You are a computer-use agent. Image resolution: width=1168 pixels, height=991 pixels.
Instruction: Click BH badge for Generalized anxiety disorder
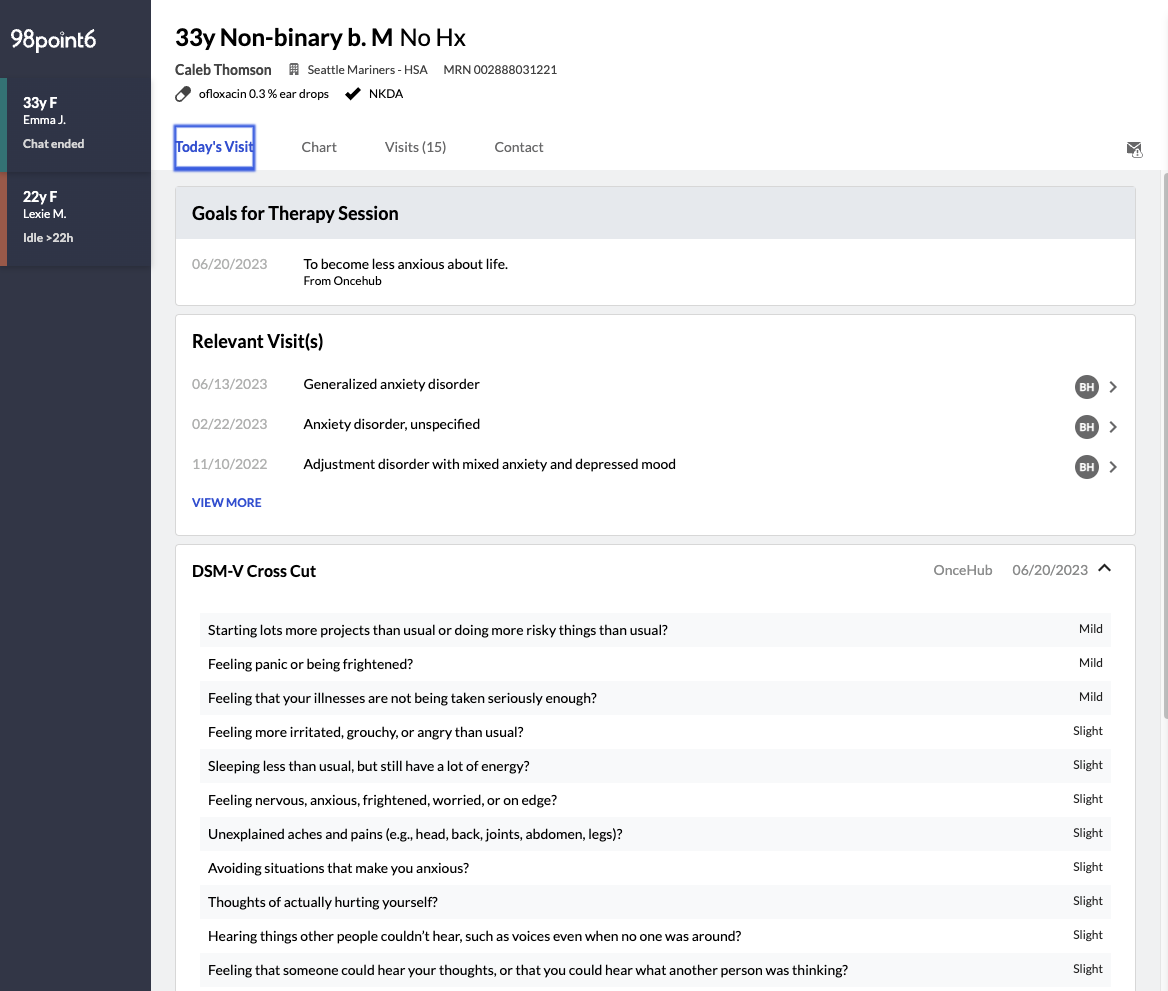[1086, 387]
